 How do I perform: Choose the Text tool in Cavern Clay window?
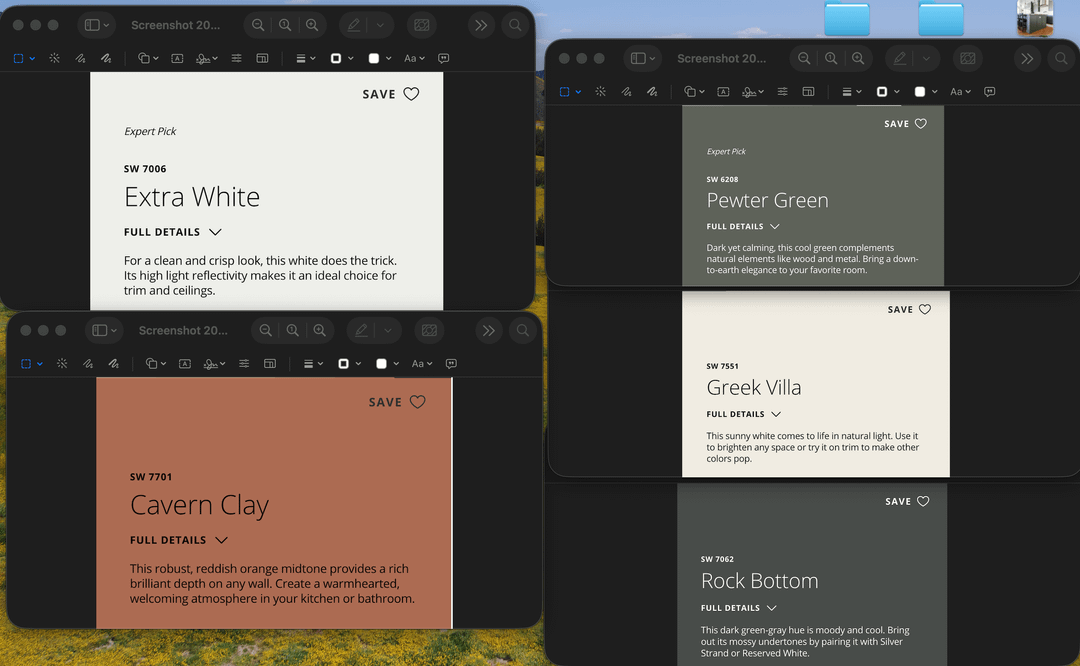pos(185,364)
